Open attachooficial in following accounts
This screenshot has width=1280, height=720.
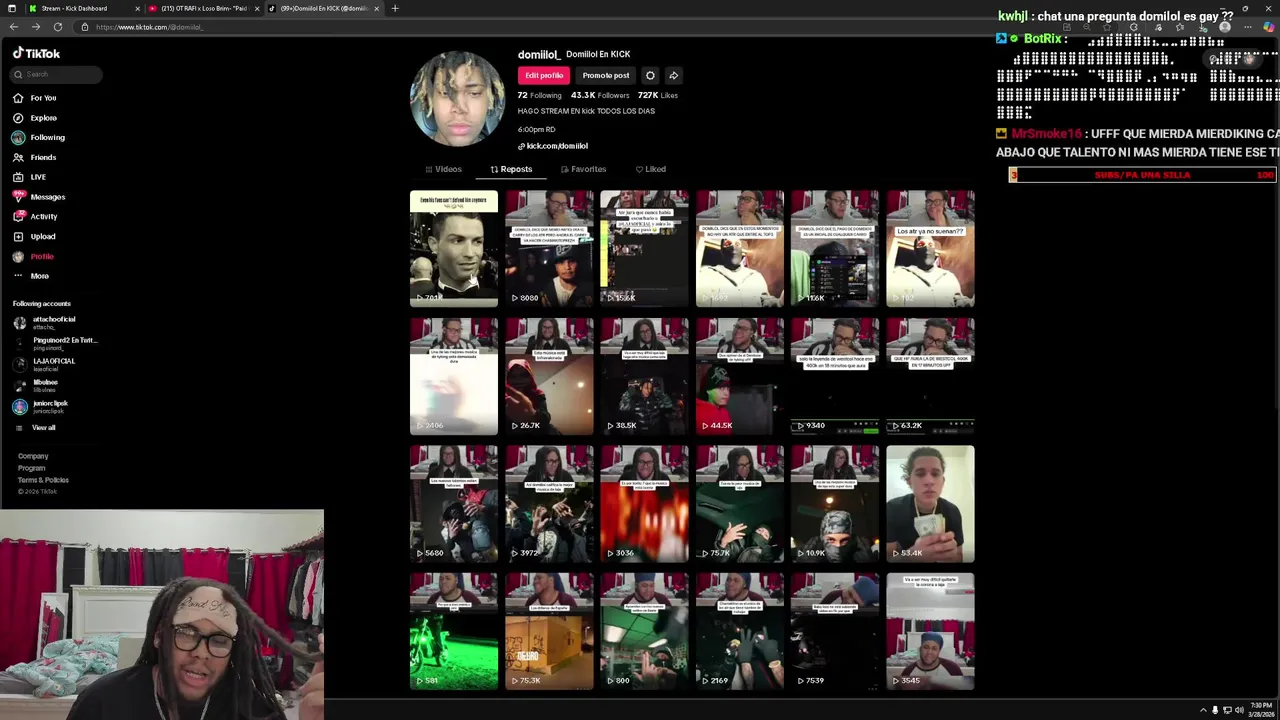point(44,322)
